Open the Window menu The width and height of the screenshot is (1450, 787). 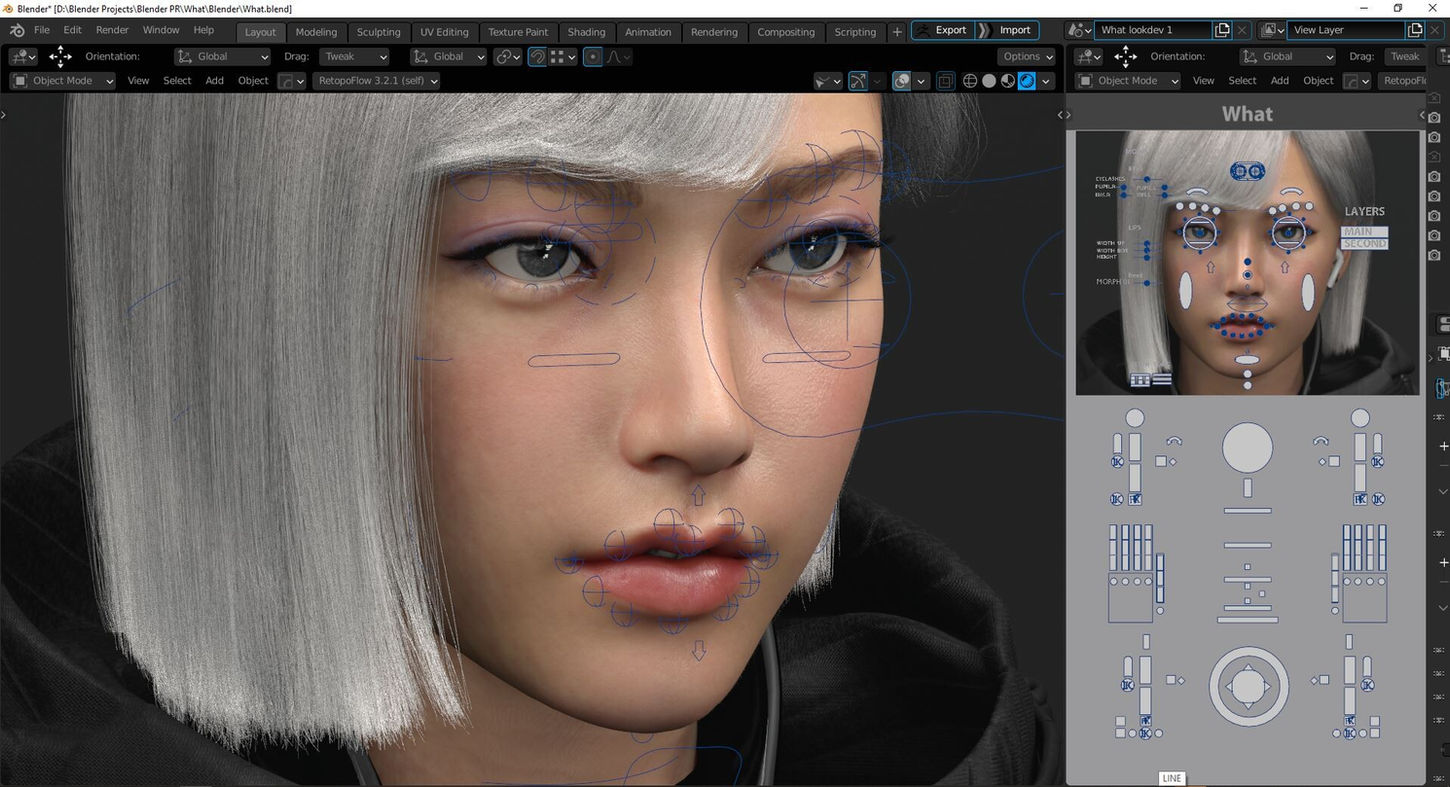[x=161, y=30]
